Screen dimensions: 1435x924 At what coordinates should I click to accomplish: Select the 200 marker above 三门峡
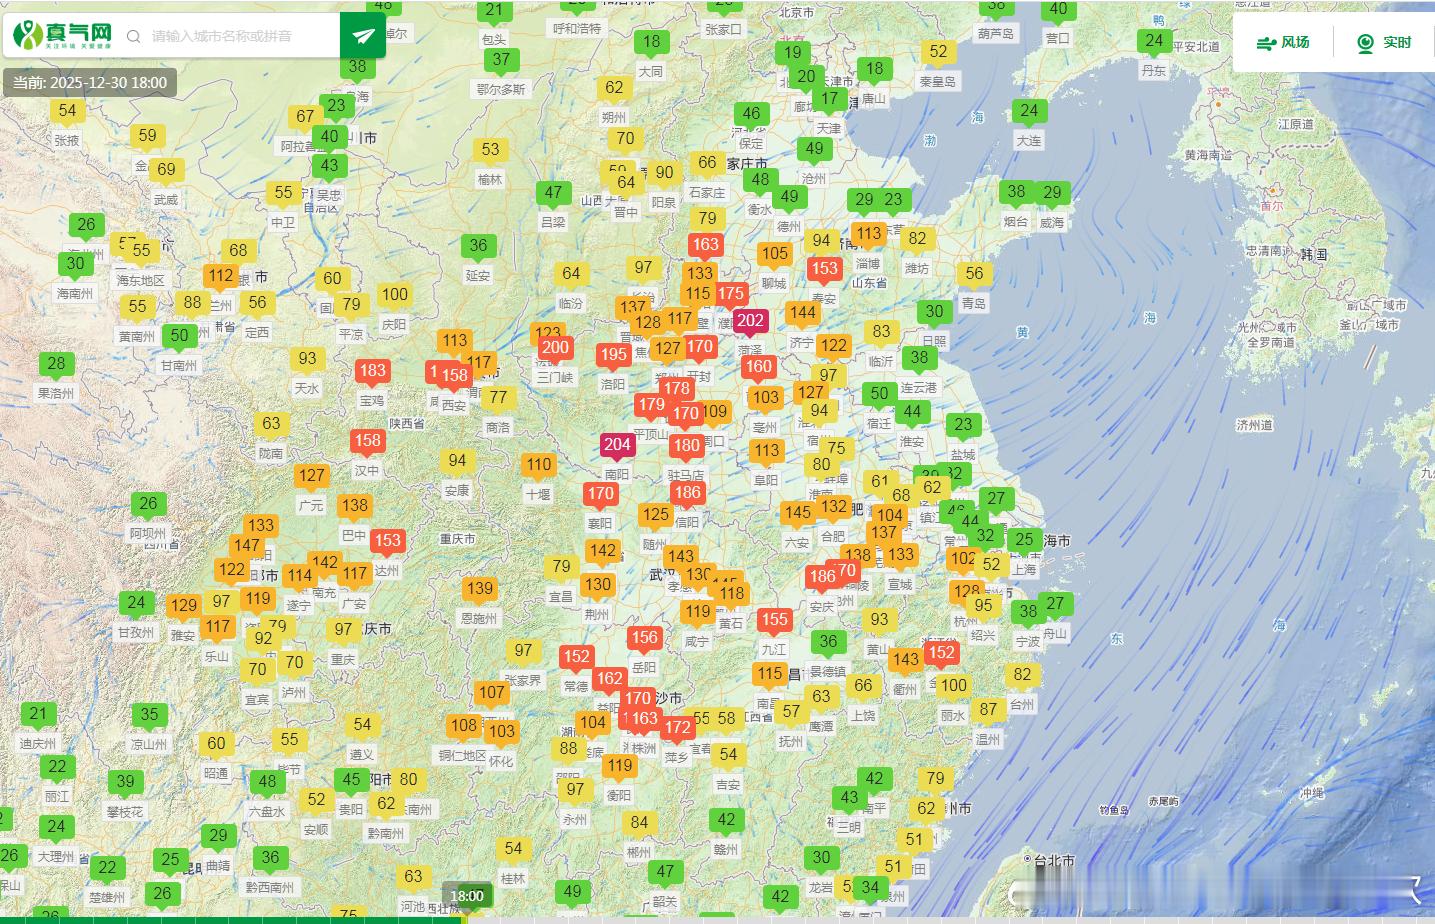point(554,349)
